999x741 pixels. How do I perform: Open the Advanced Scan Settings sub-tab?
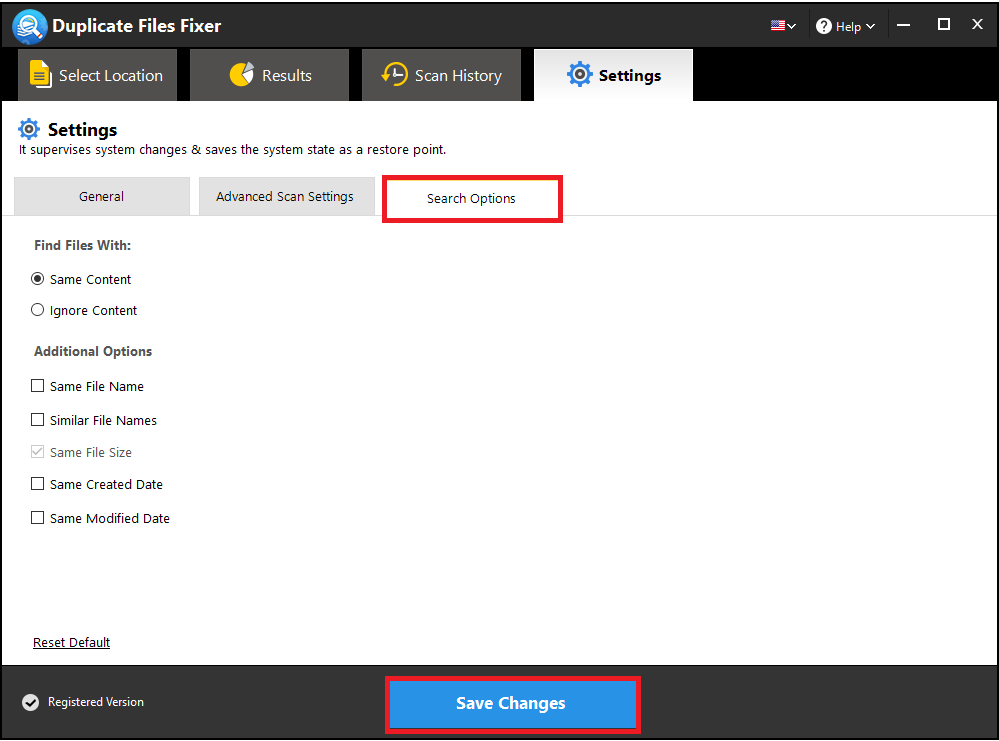(x=286, y=196)
